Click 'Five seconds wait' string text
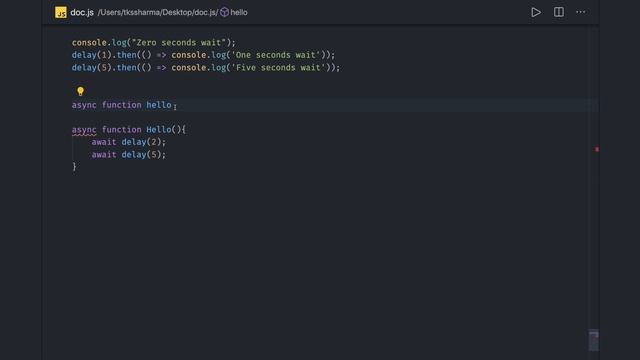This screenshot has width=640, height=360. [x=278, y=68]
